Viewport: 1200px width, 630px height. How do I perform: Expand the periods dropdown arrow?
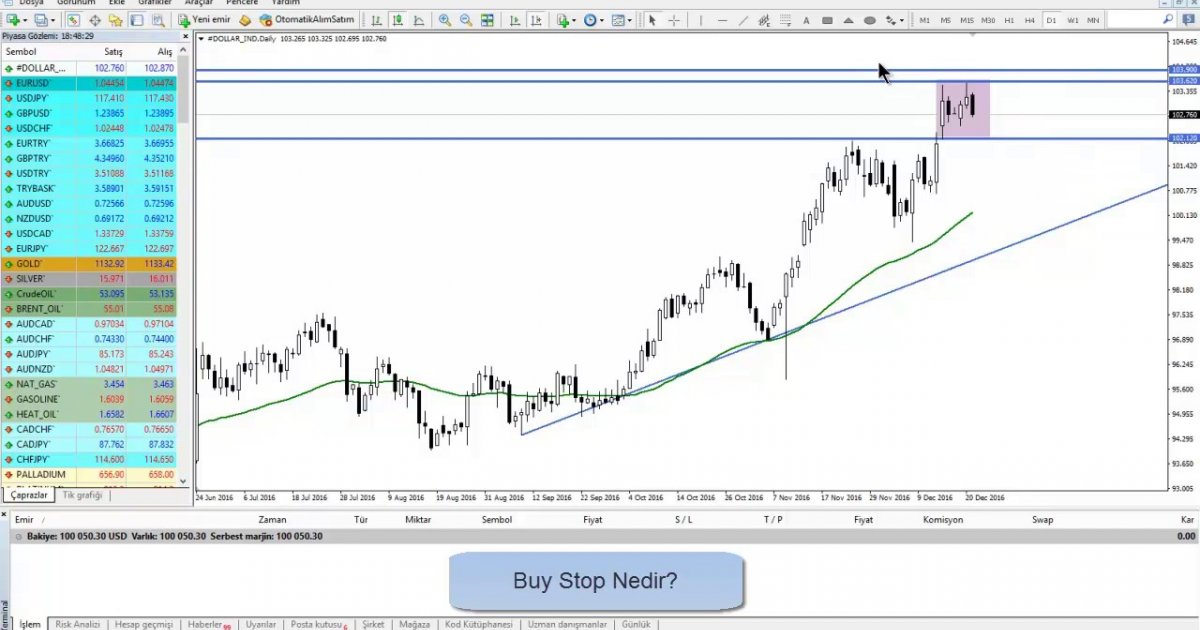point(602,20)
